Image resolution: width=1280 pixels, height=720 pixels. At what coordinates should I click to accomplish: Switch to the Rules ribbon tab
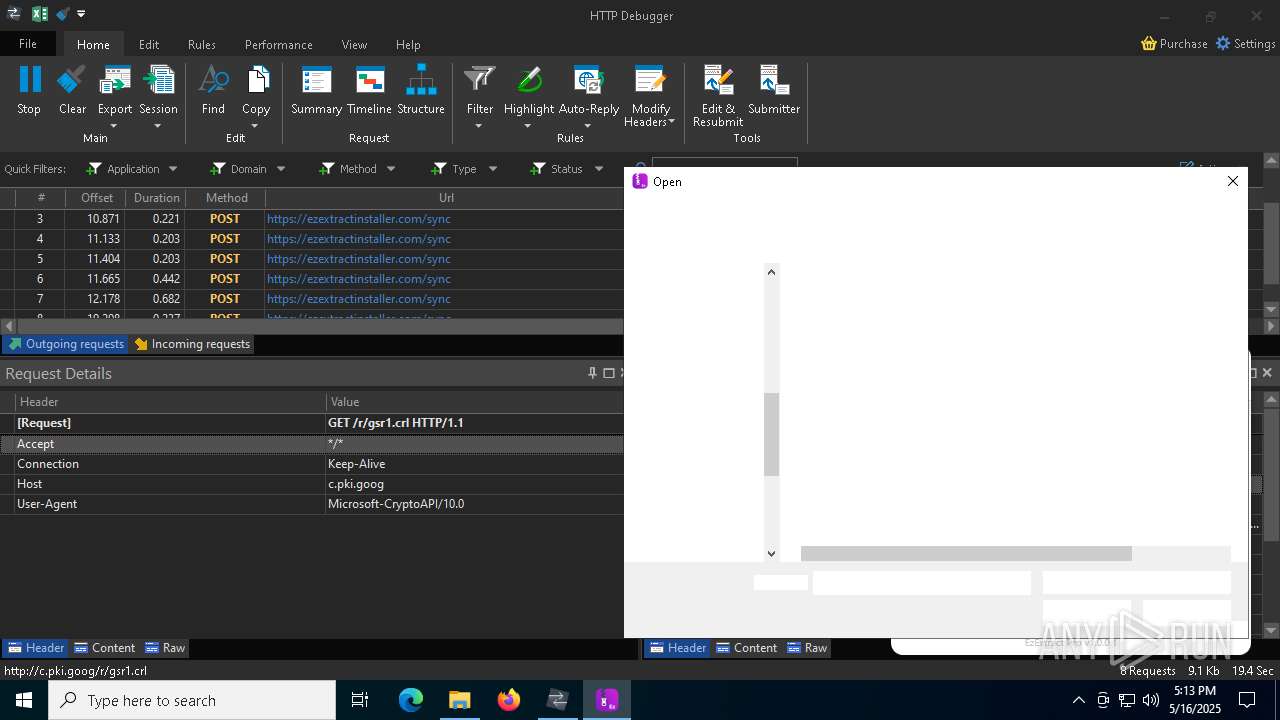(x=202, y=44)
